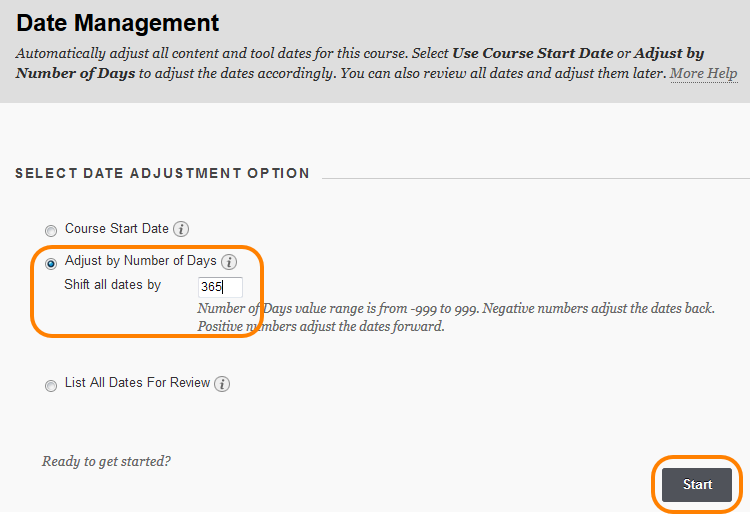Select the Course Start Date radio button
The height and width of the screenshot is (514, 750).
point(51,231)
